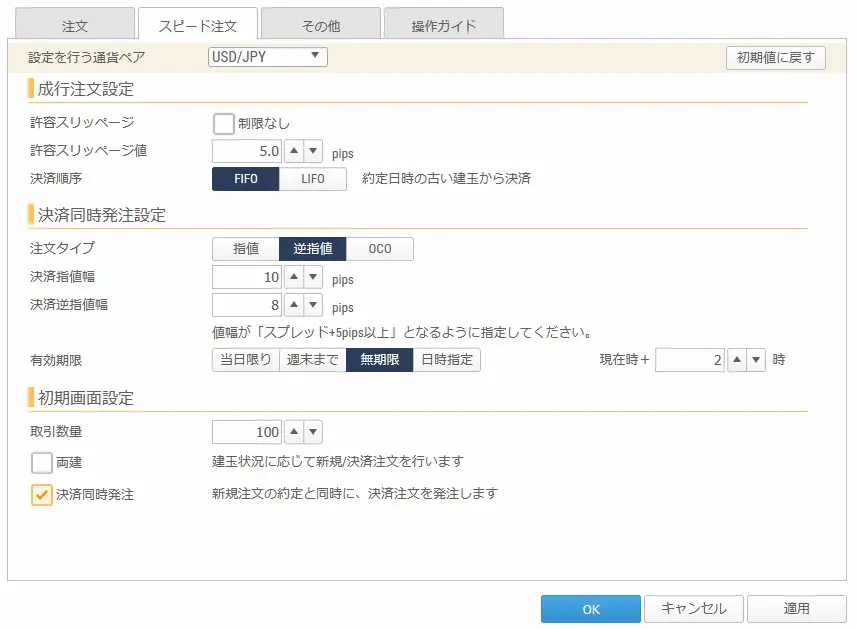Select FIFO settlement order
This screenshot has height=629, width=857.
click(245, 179)
